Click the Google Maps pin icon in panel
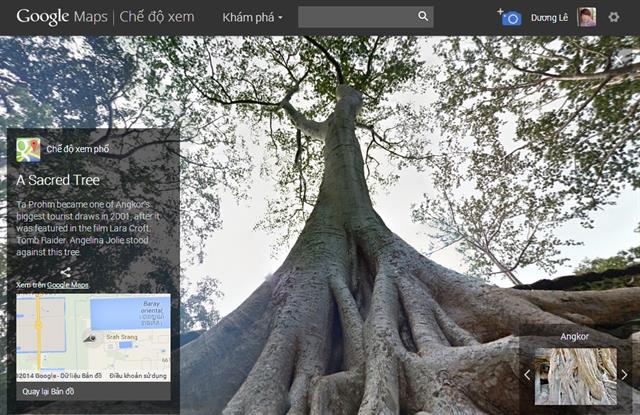 (x=28, y=150)
